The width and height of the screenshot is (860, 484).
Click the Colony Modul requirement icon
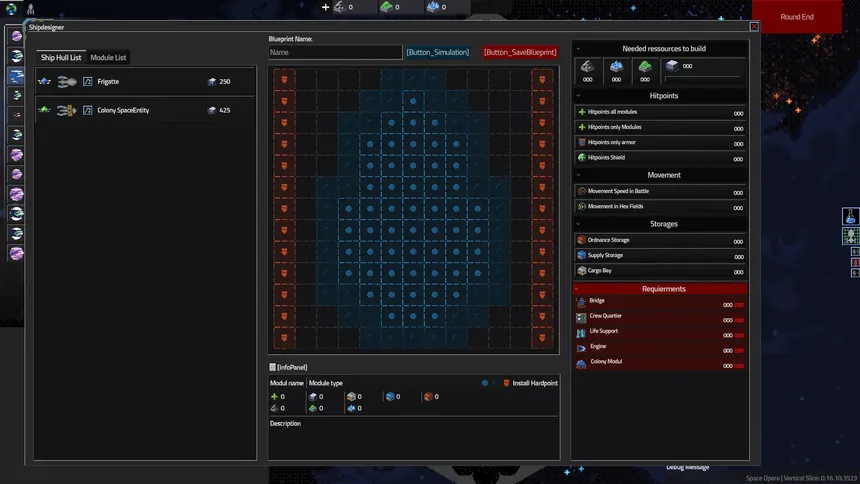[x=581, y=363]
